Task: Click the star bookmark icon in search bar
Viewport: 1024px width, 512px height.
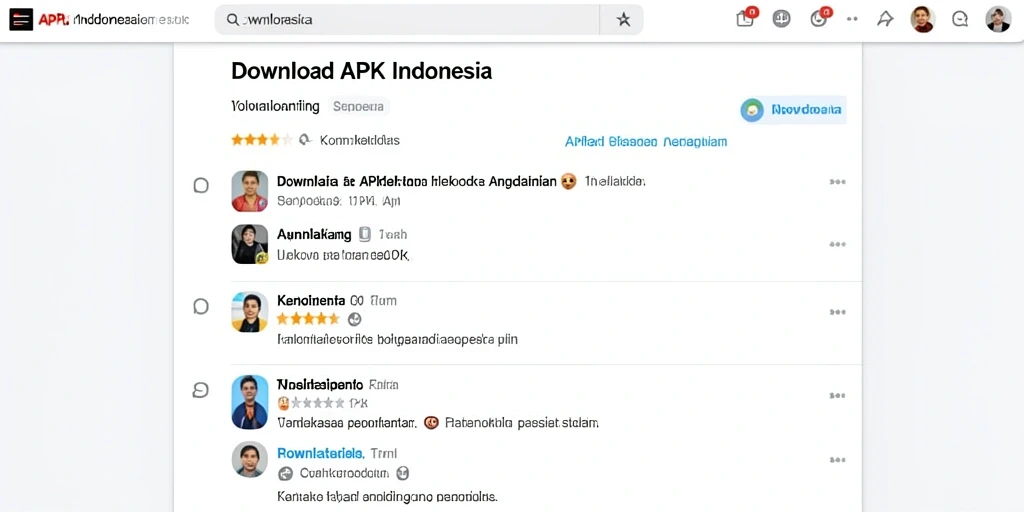Action: point(624,20)
